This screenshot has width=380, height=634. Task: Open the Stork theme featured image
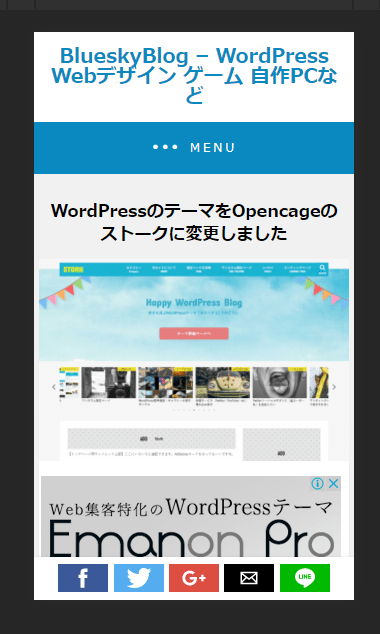click(x=194, y=360)
